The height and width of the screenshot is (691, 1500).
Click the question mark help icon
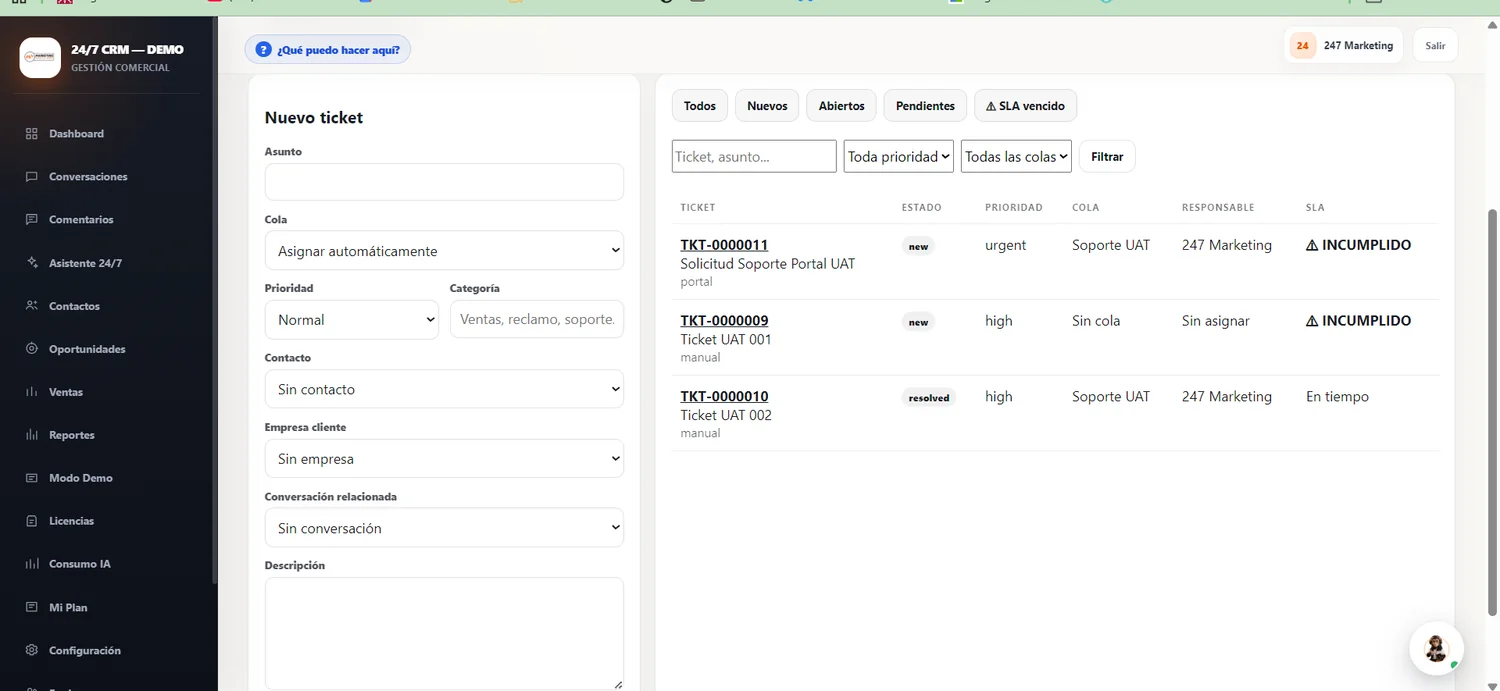pos(263,50)
